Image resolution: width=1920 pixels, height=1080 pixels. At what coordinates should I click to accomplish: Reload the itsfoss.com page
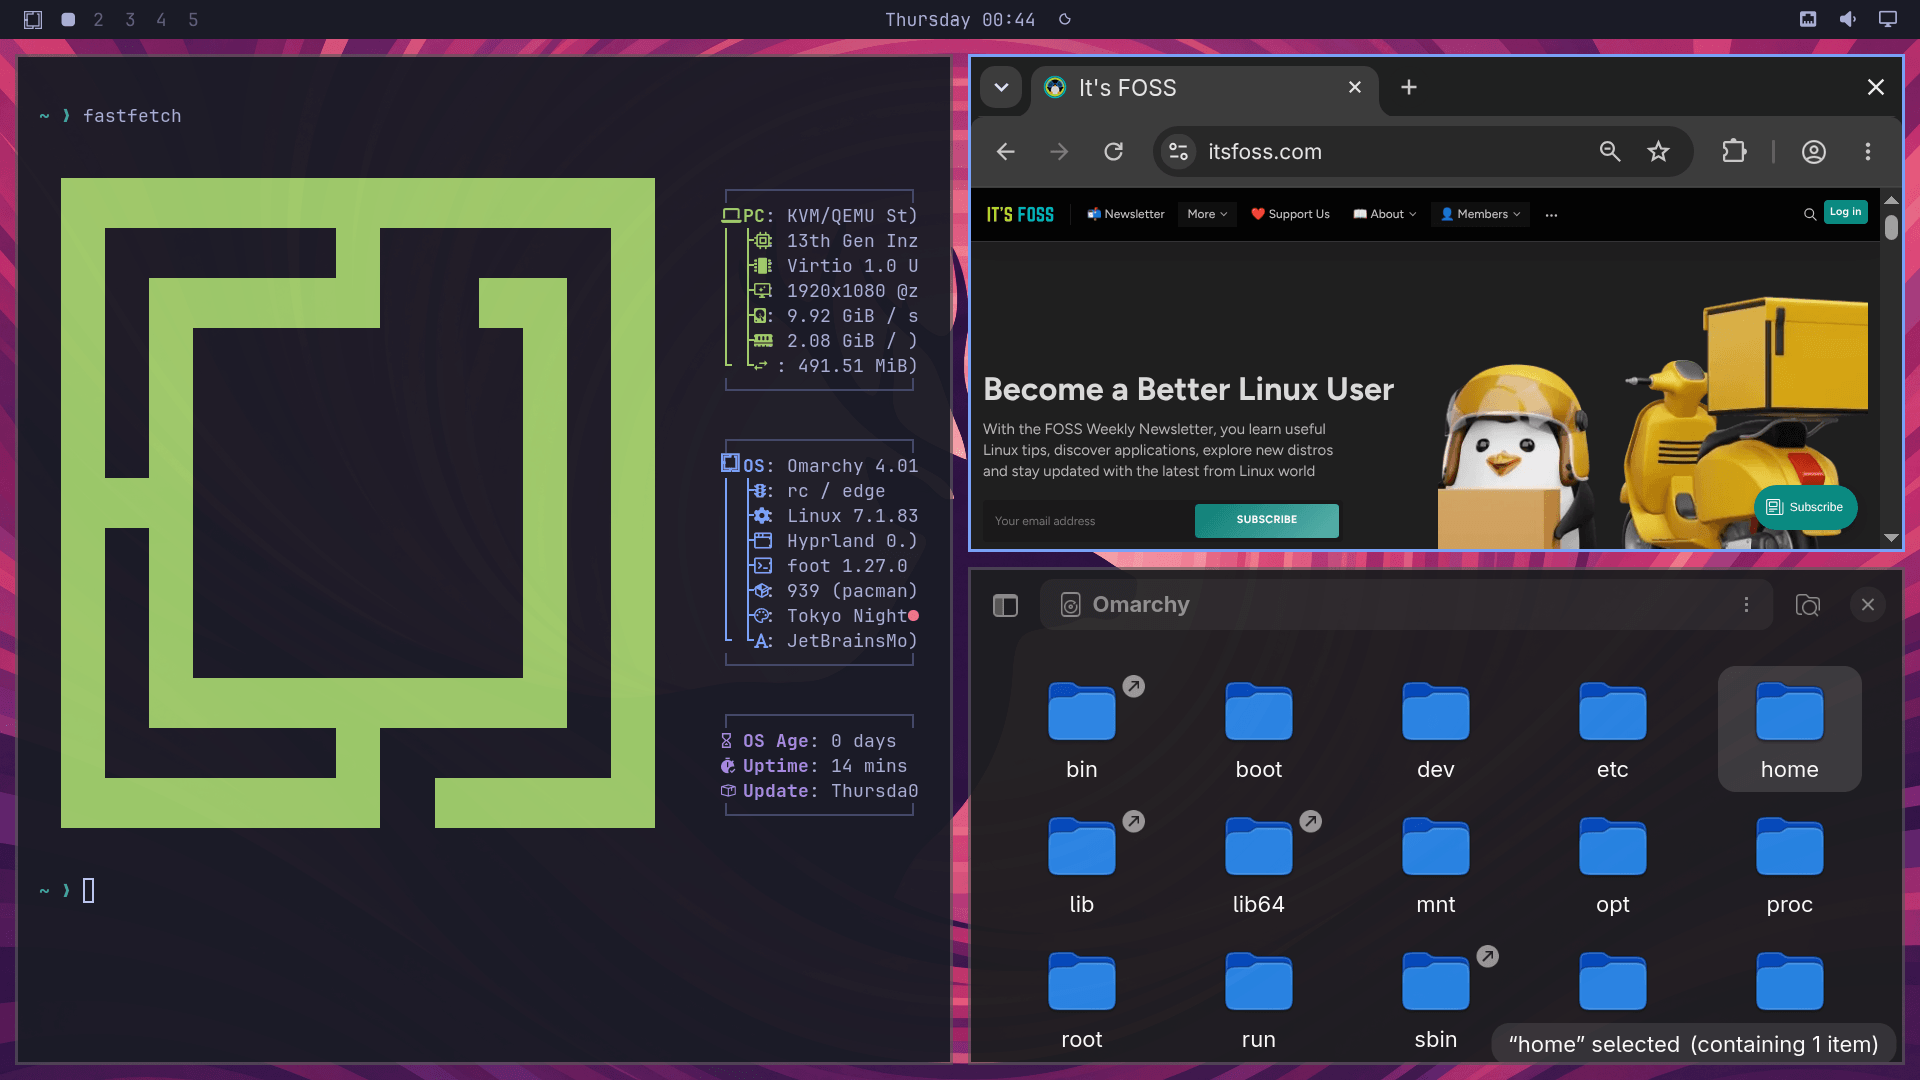pos(1113,151)
